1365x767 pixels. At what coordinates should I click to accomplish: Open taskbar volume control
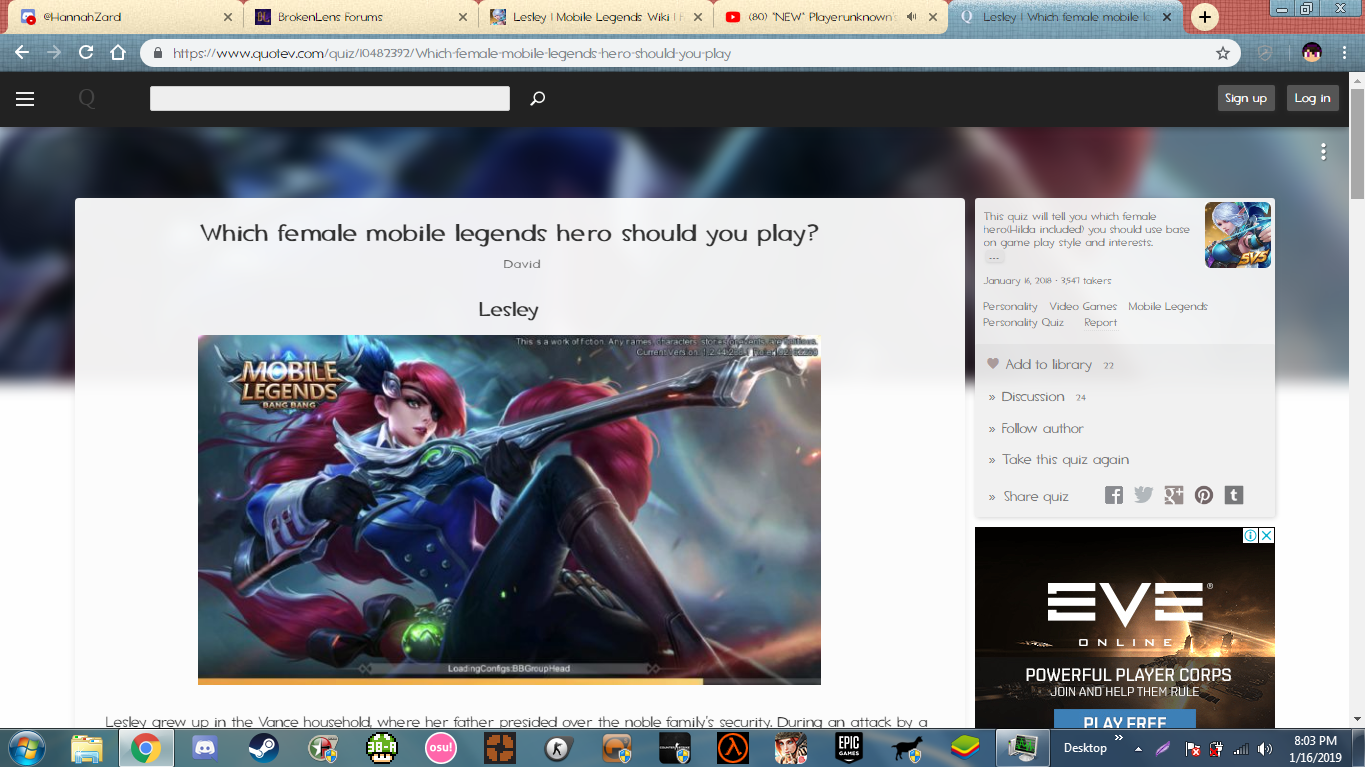click(x=1265, y=749)
